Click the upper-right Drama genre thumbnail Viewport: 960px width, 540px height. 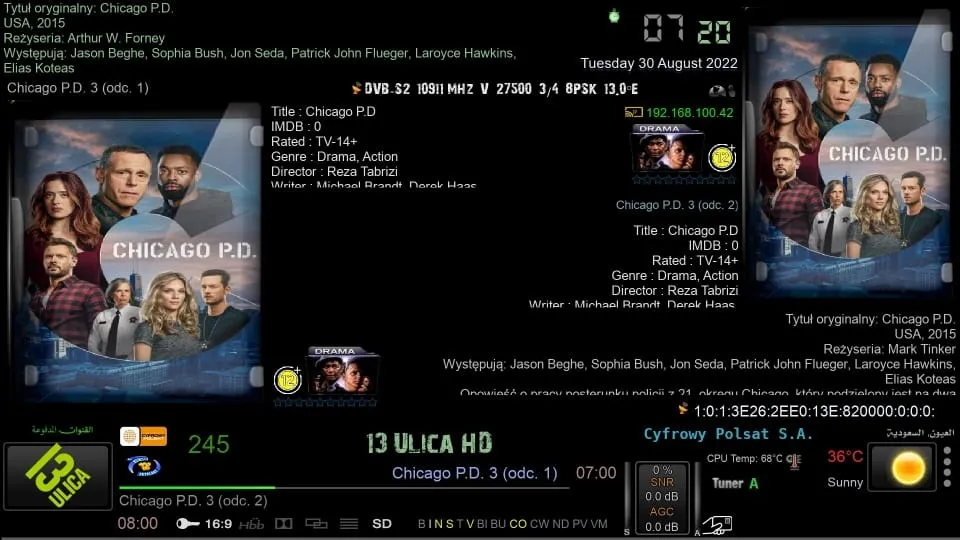click(667, 149)
